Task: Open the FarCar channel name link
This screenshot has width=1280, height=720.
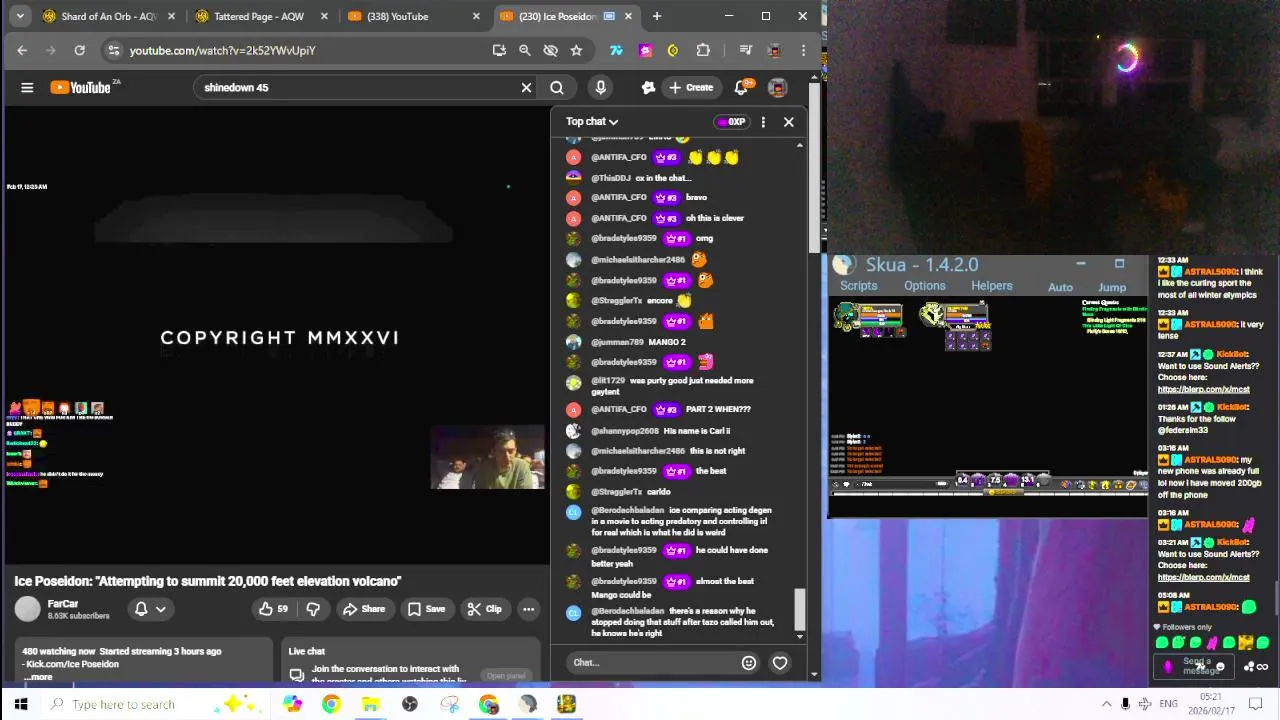Action: coord(63,604)
